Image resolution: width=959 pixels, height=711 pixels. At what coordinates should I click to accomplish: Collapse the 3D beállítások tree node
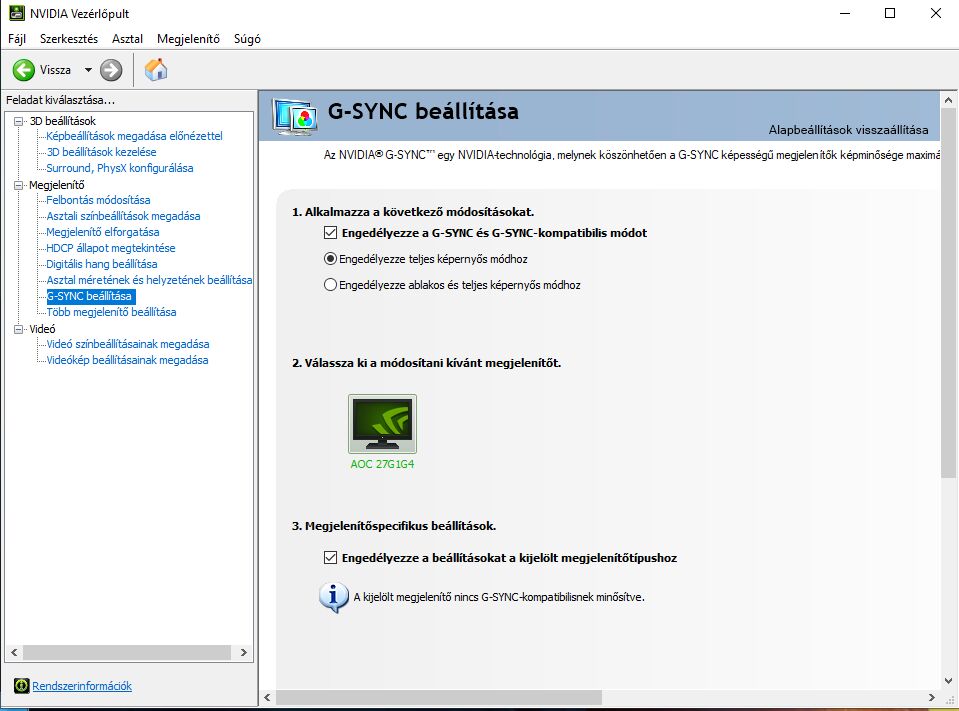18,121
